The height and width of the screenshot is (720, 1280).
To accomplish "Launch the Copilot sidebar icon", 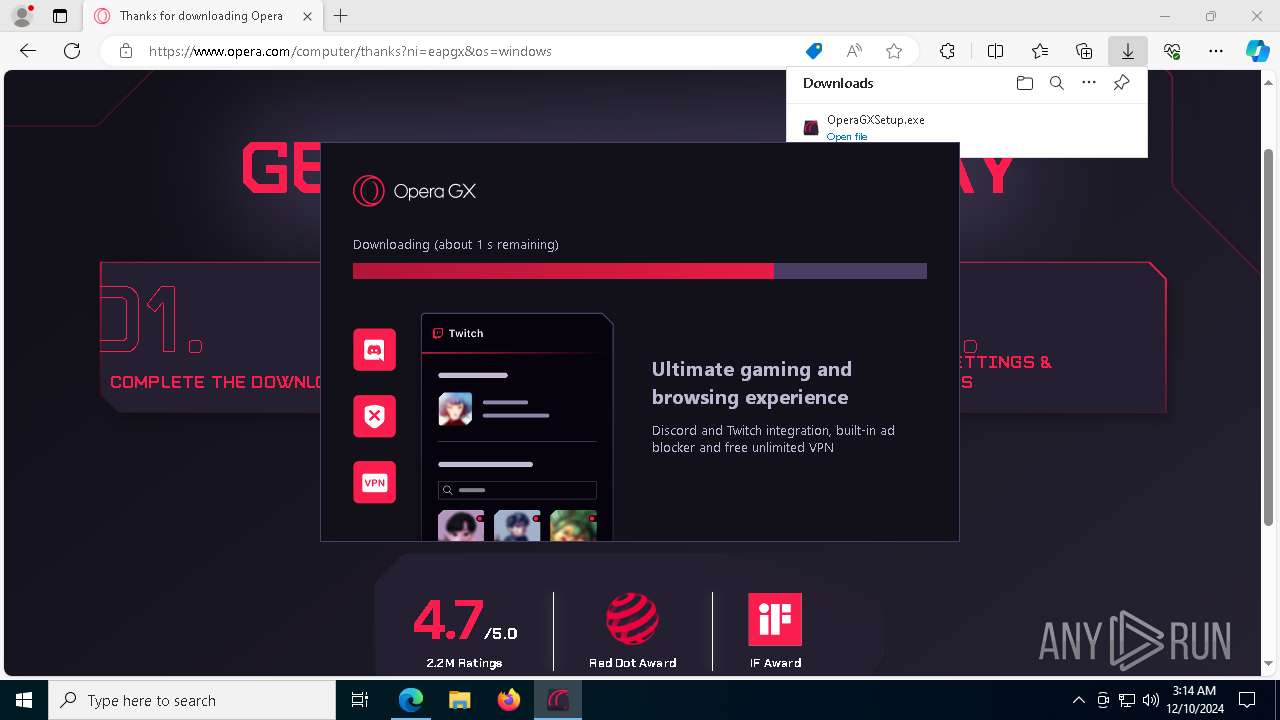I will point(1257,51).
